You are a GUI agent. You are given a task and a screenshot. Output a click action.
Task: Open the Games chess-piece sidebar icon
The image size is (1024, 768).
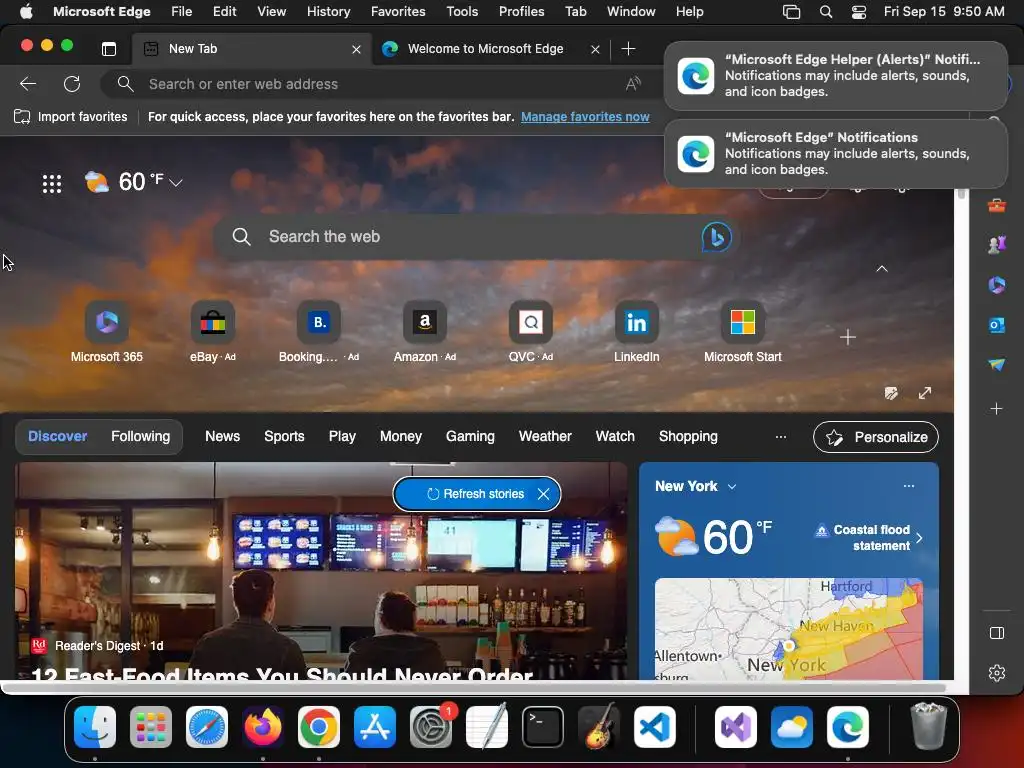pos(997,245)
